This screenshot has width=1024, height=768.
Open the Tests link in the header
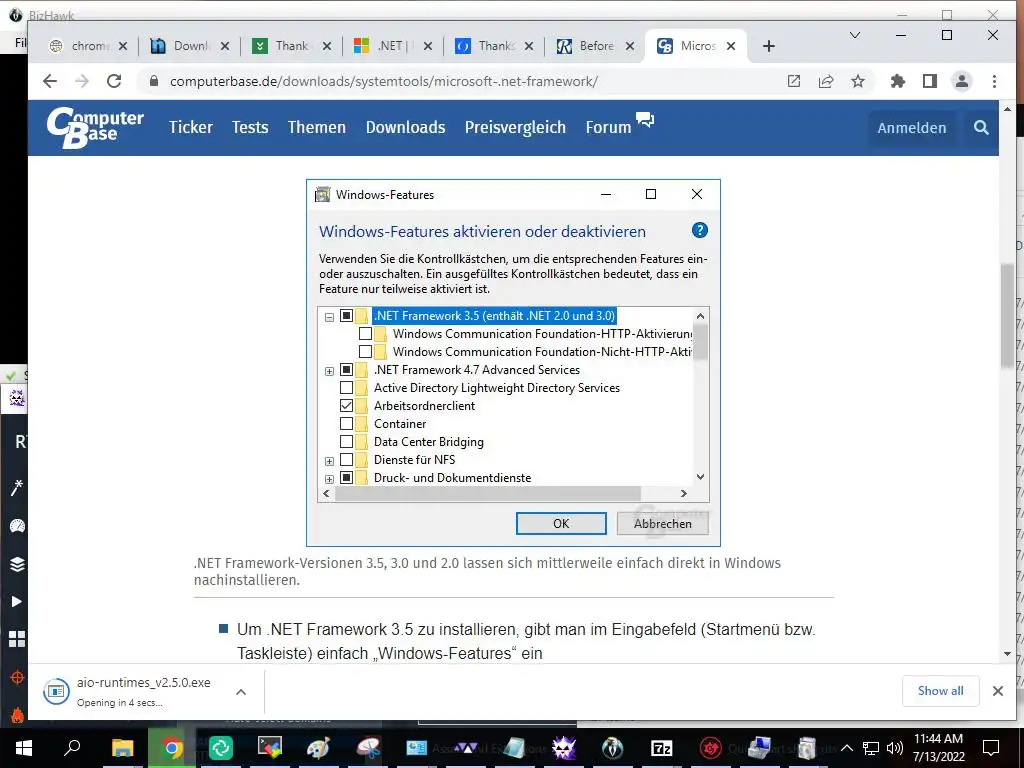[250, 127]
